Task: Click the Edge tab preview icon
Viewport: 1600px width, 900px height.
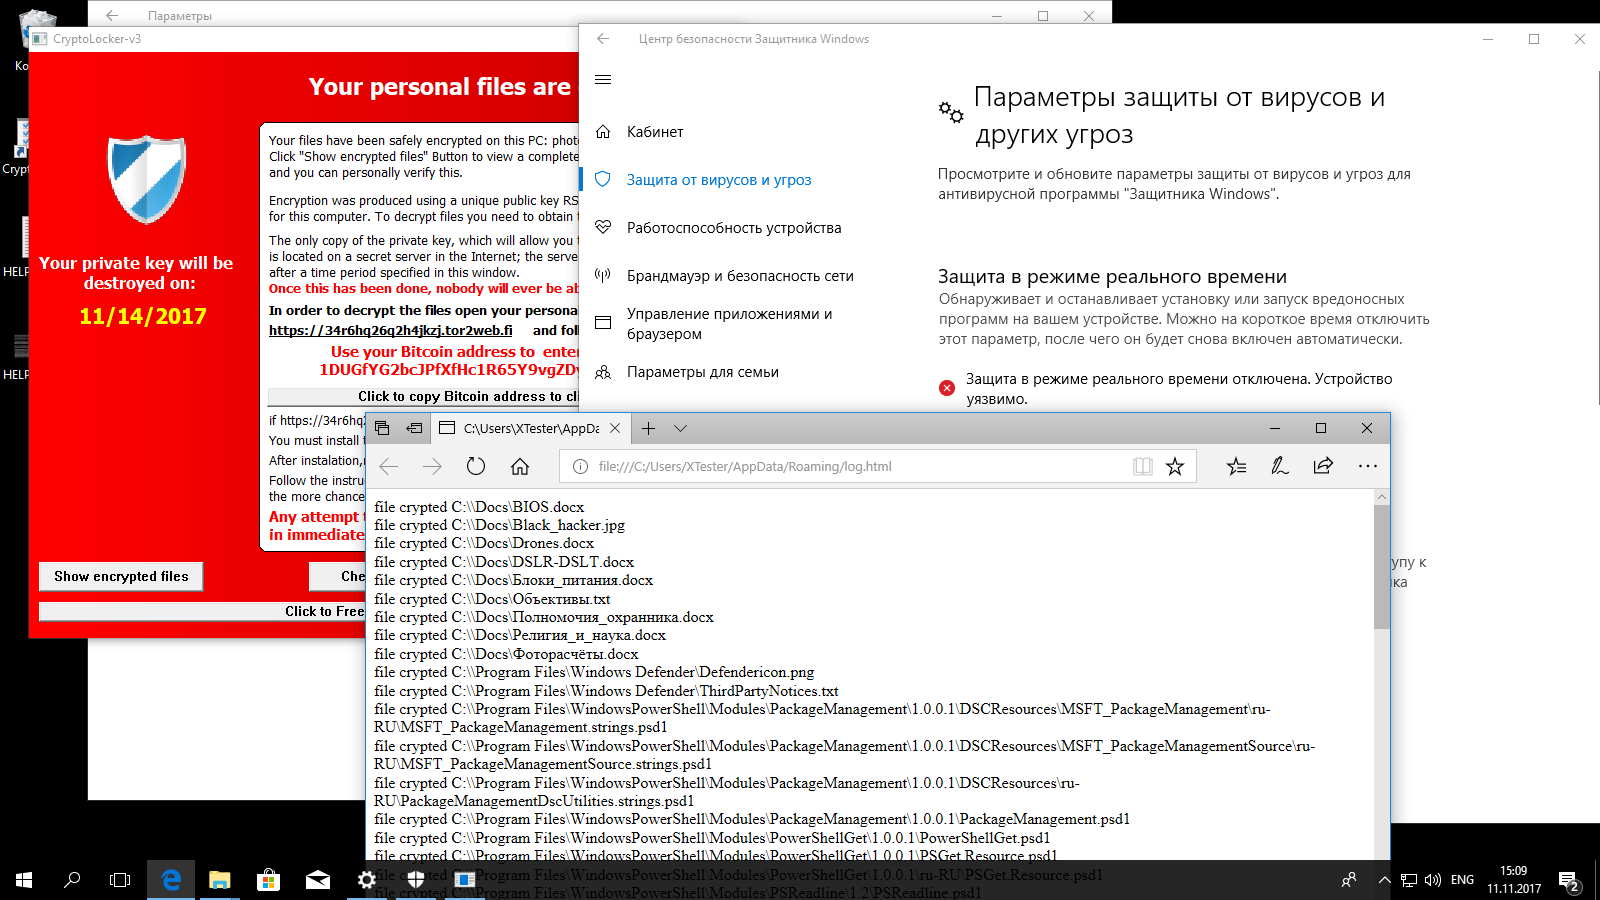Action: (x=382, y=428)
